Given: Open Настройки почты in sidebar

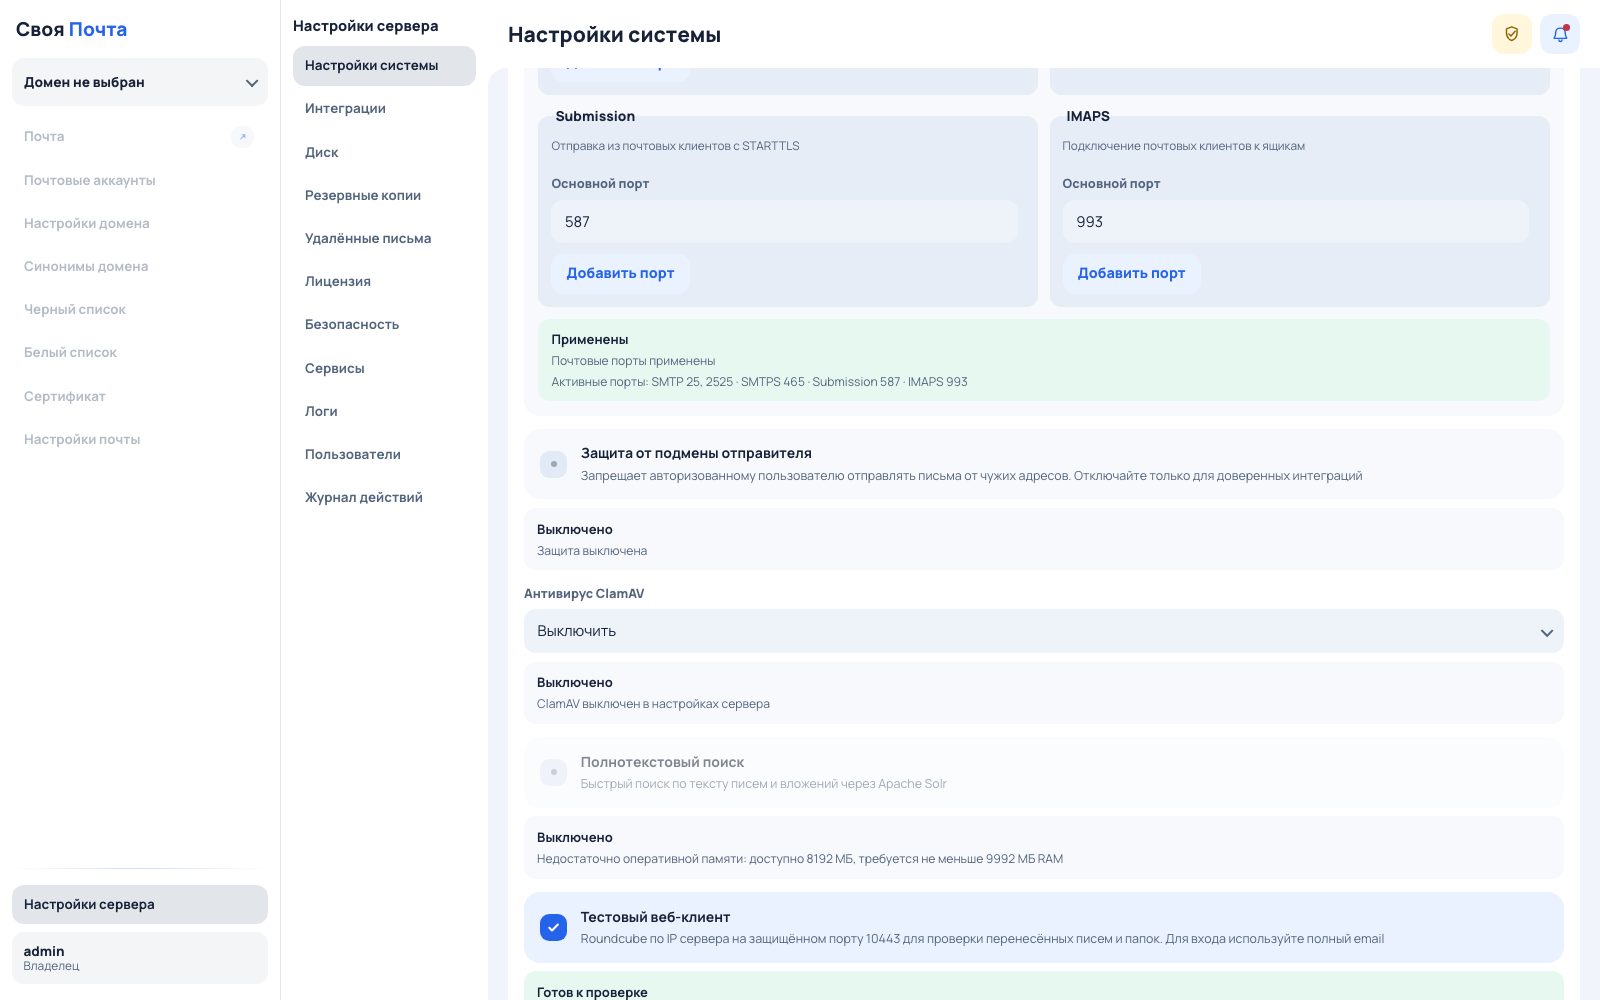Looking at the screenshot, I should pos(140,439).
